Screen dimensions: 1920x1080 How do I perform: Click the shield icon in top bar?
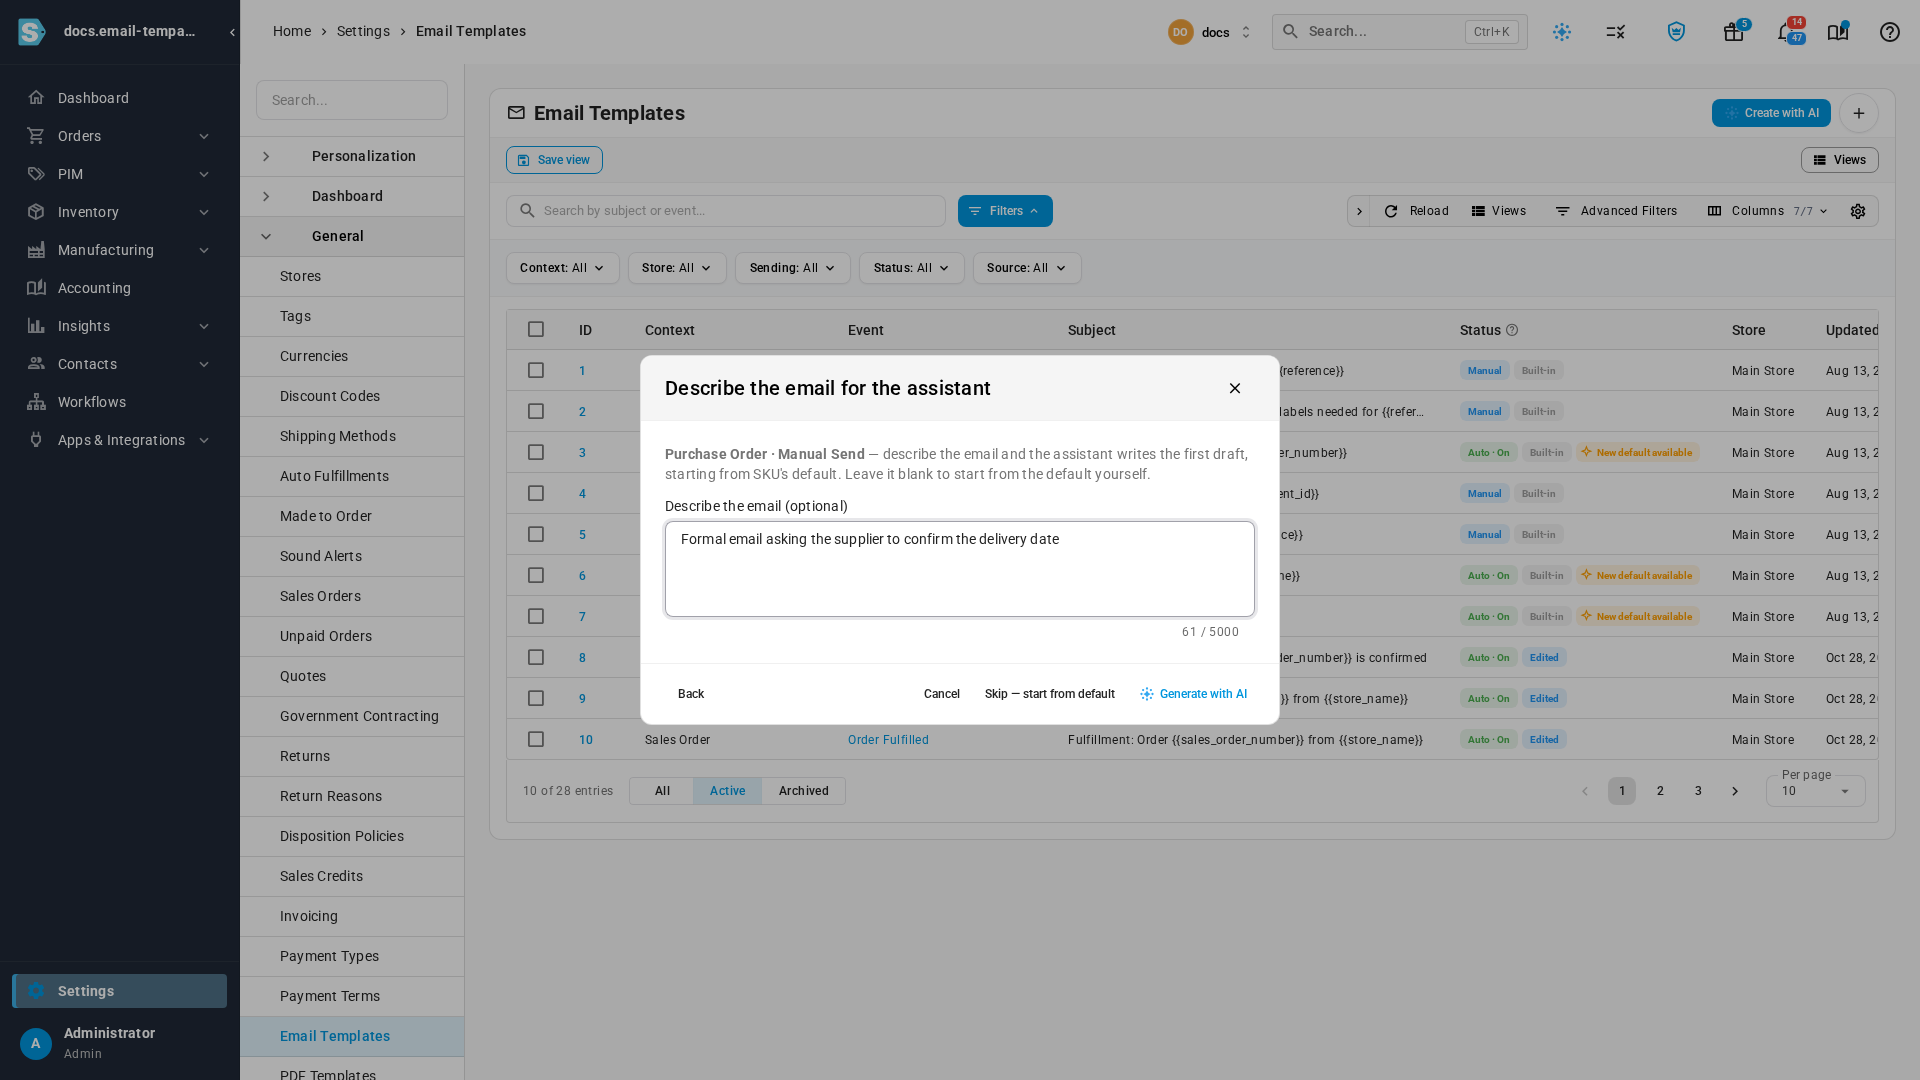(1676, 32)
